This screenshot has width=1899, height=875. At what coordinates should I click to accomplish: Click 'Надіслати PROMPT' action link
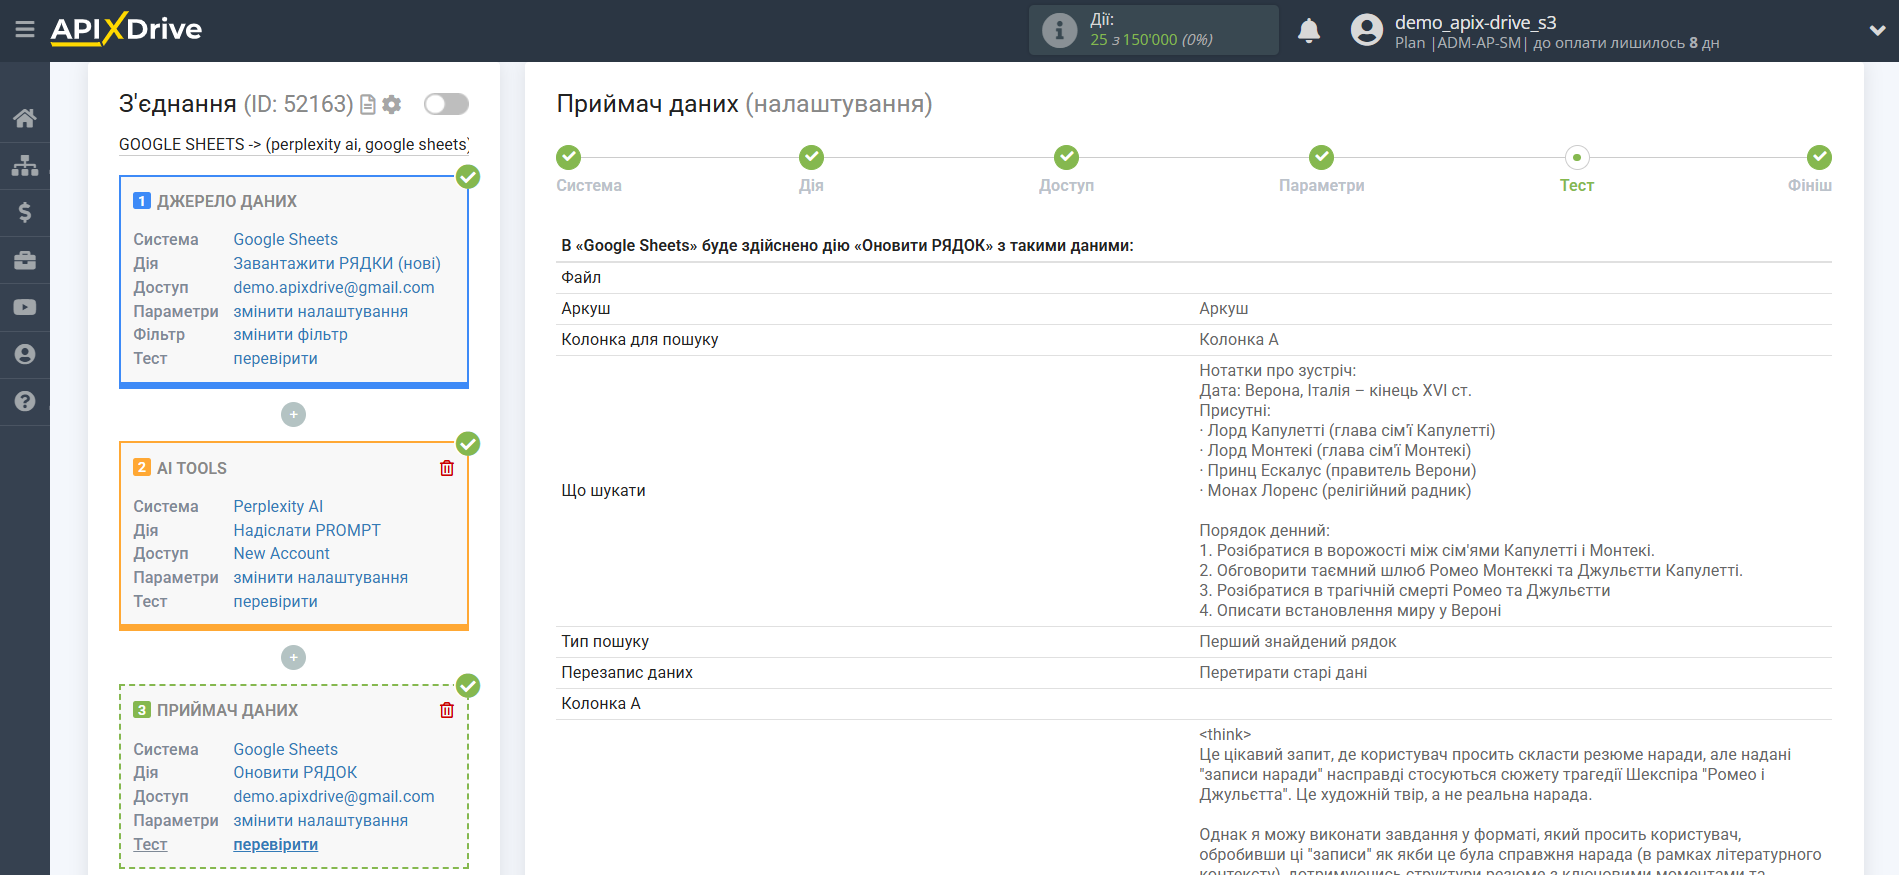[307, 530]
